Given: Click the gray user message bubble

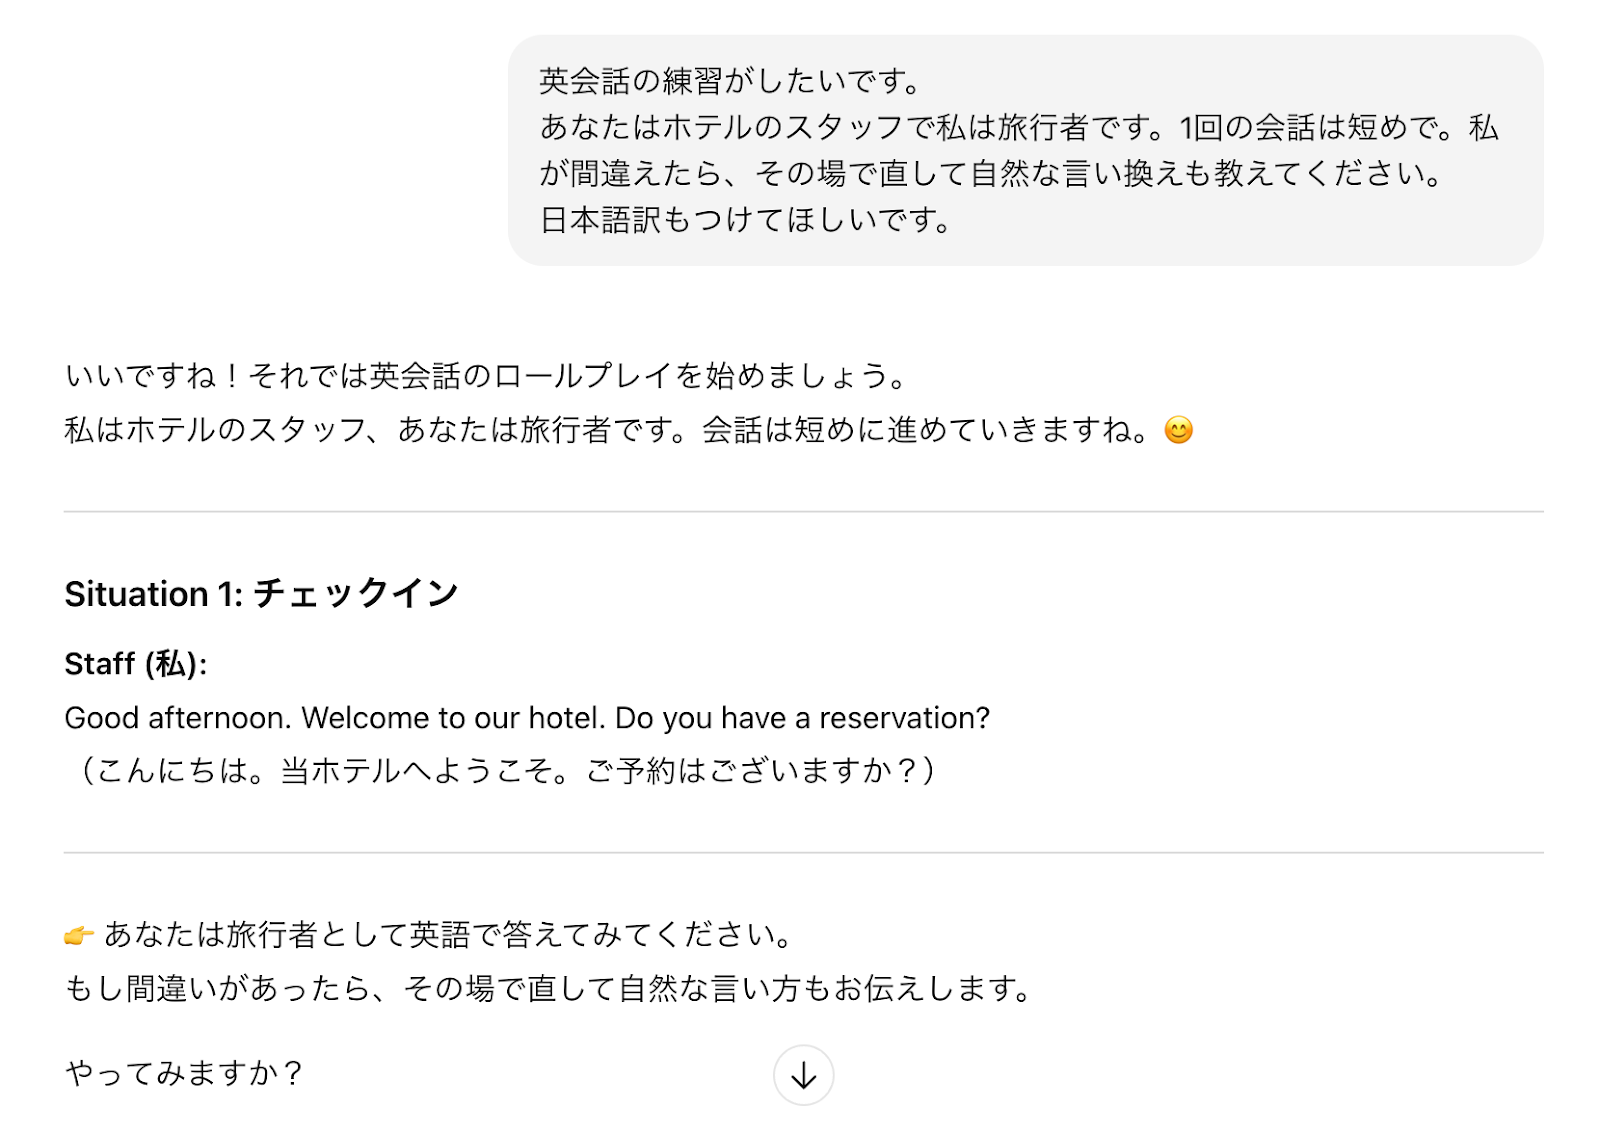Looking at the screenshot, I should (1025, 150).
